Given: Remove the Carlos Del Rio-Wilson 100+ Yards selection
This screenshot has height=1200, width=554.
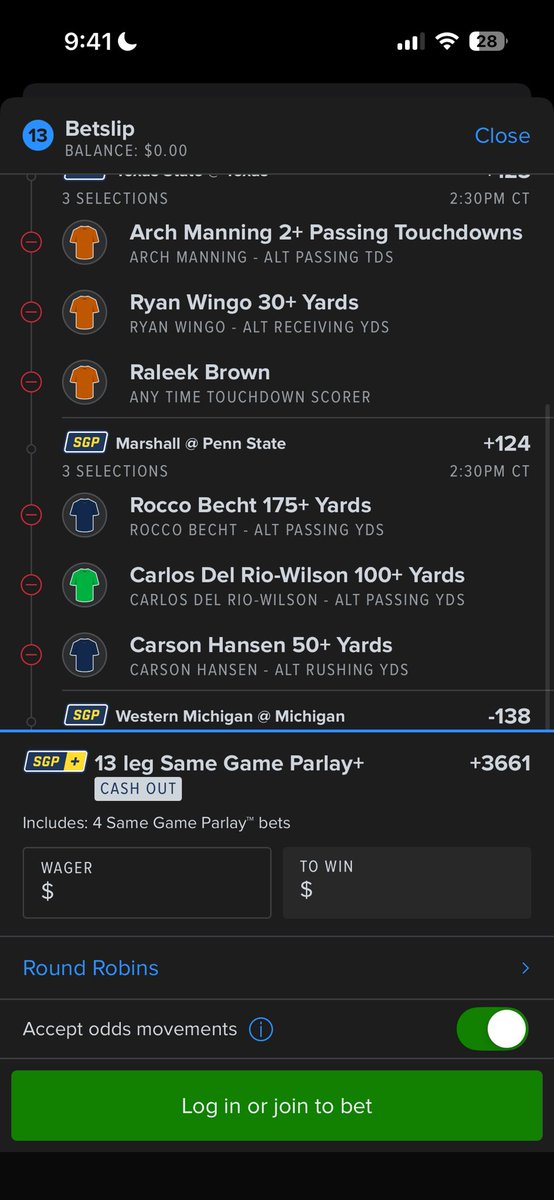Looking at the screenshot, I should coord(31,585).
